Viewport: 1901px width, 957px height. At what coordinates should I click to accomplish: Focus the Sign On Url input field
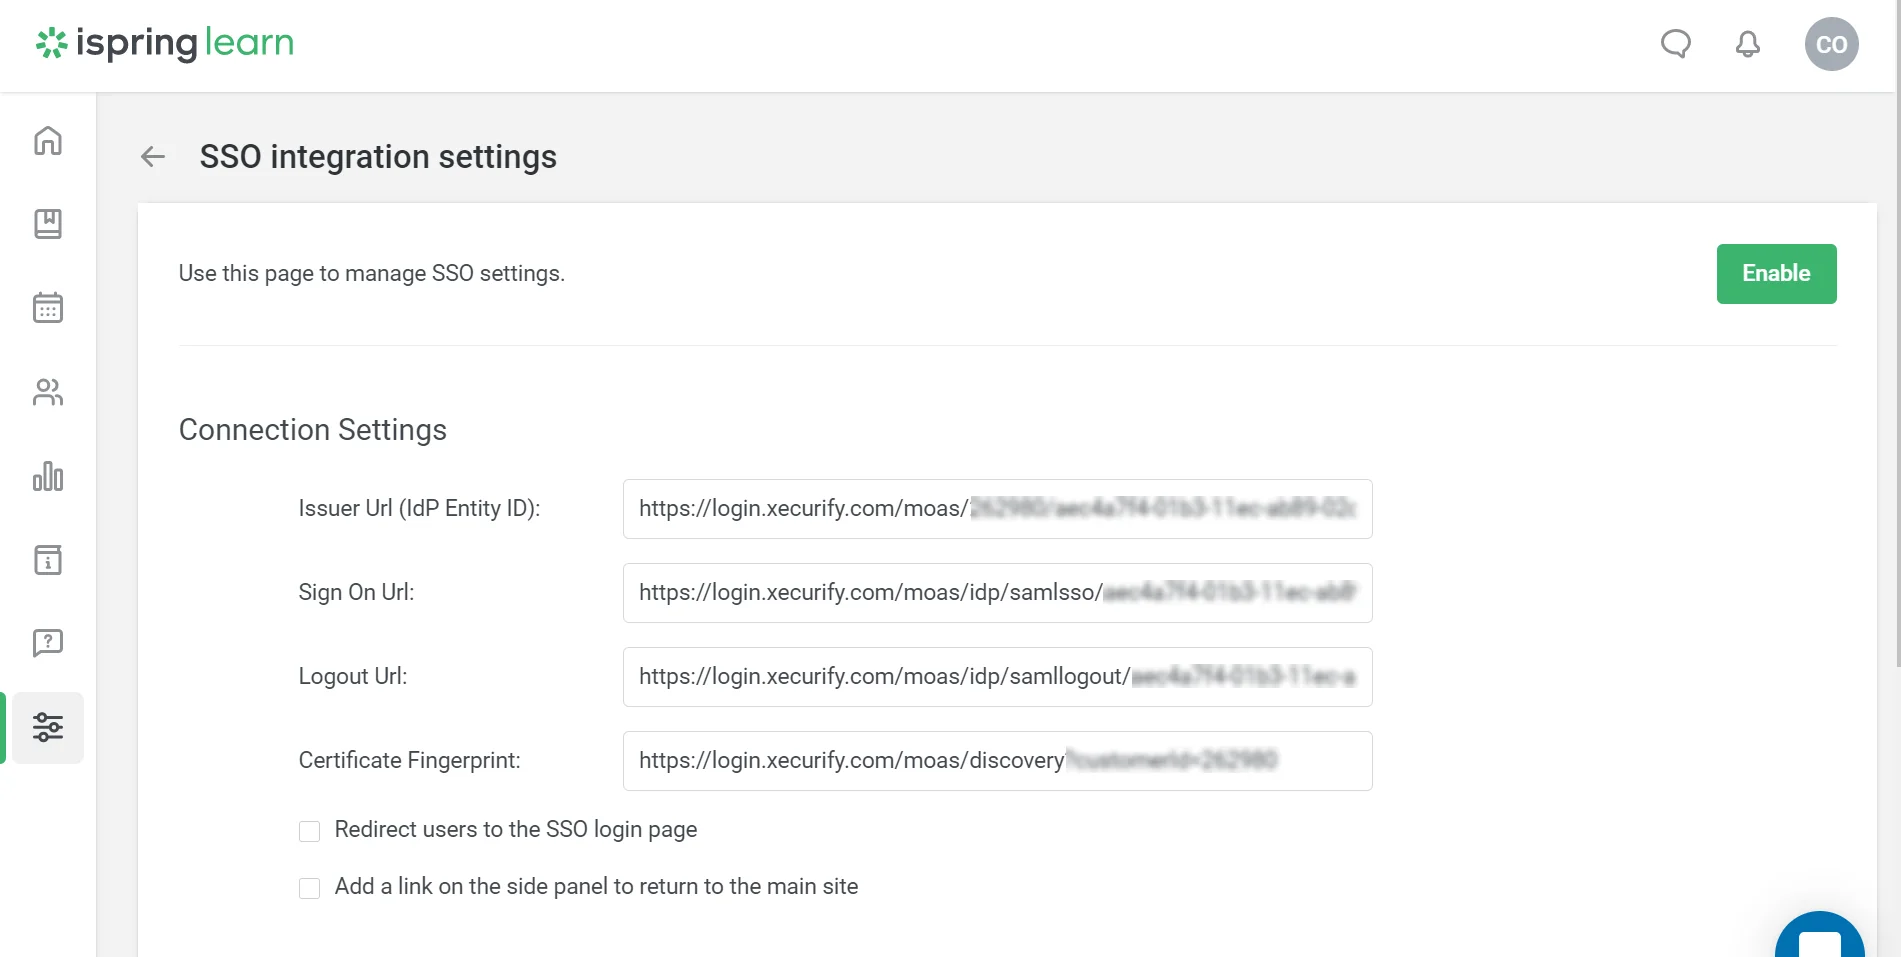point(998,593)
